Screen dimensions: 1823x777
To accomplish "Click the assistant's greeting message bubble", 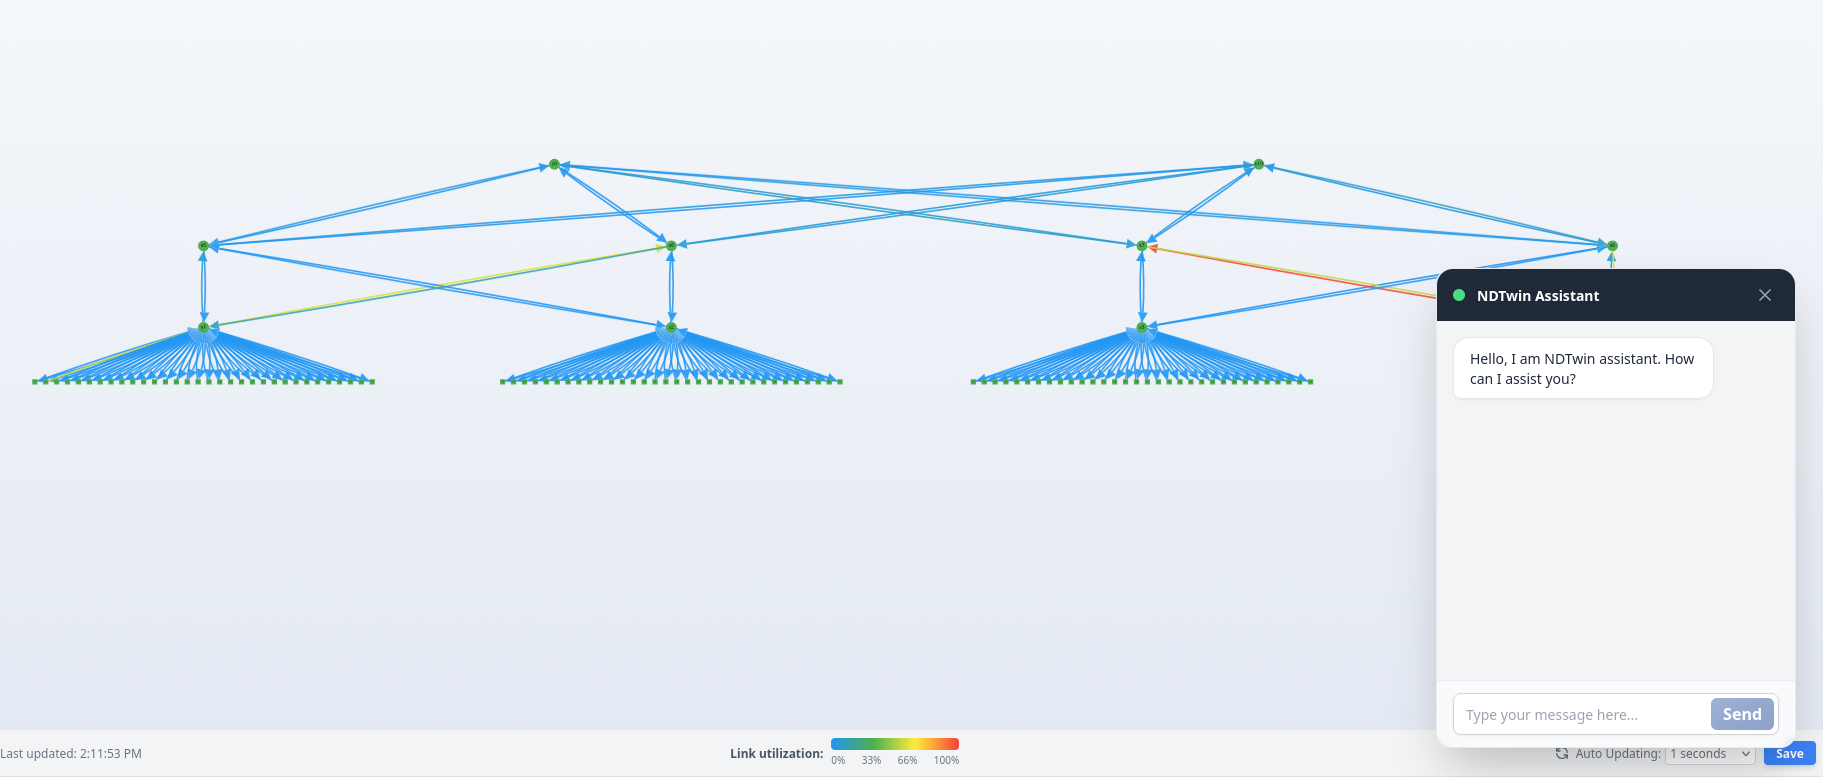I will click(x=1582, y=368).
